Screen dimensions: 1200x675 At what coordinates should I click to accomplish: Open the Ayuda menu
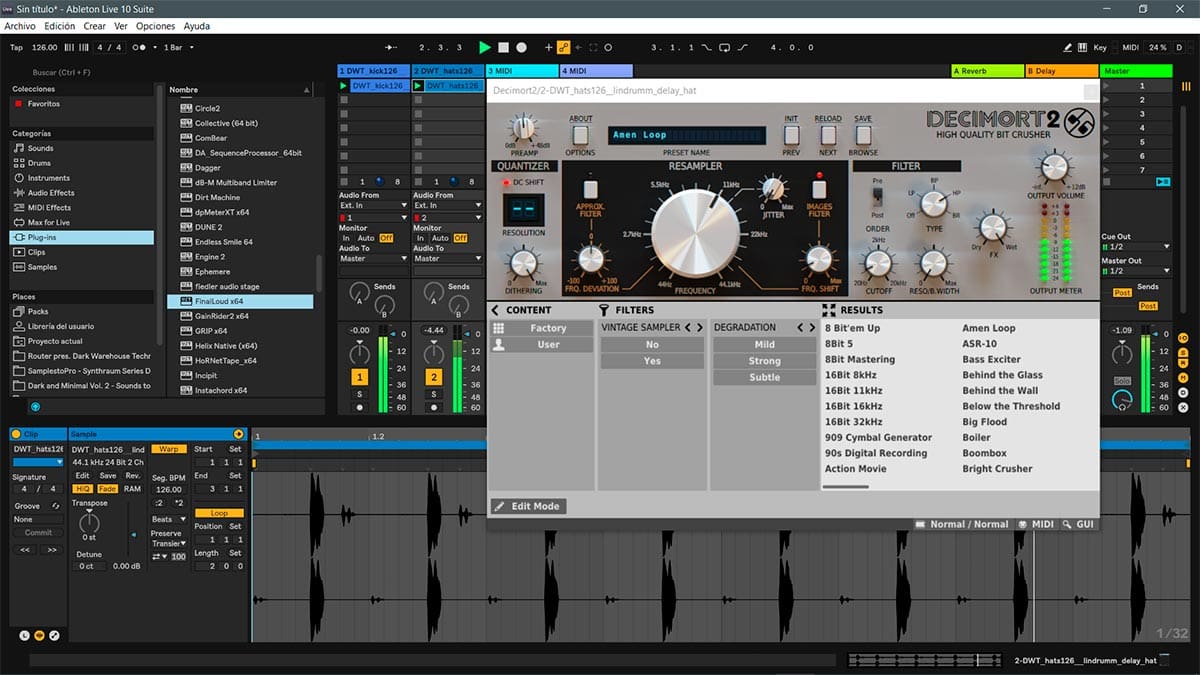[x=197, y=26]
